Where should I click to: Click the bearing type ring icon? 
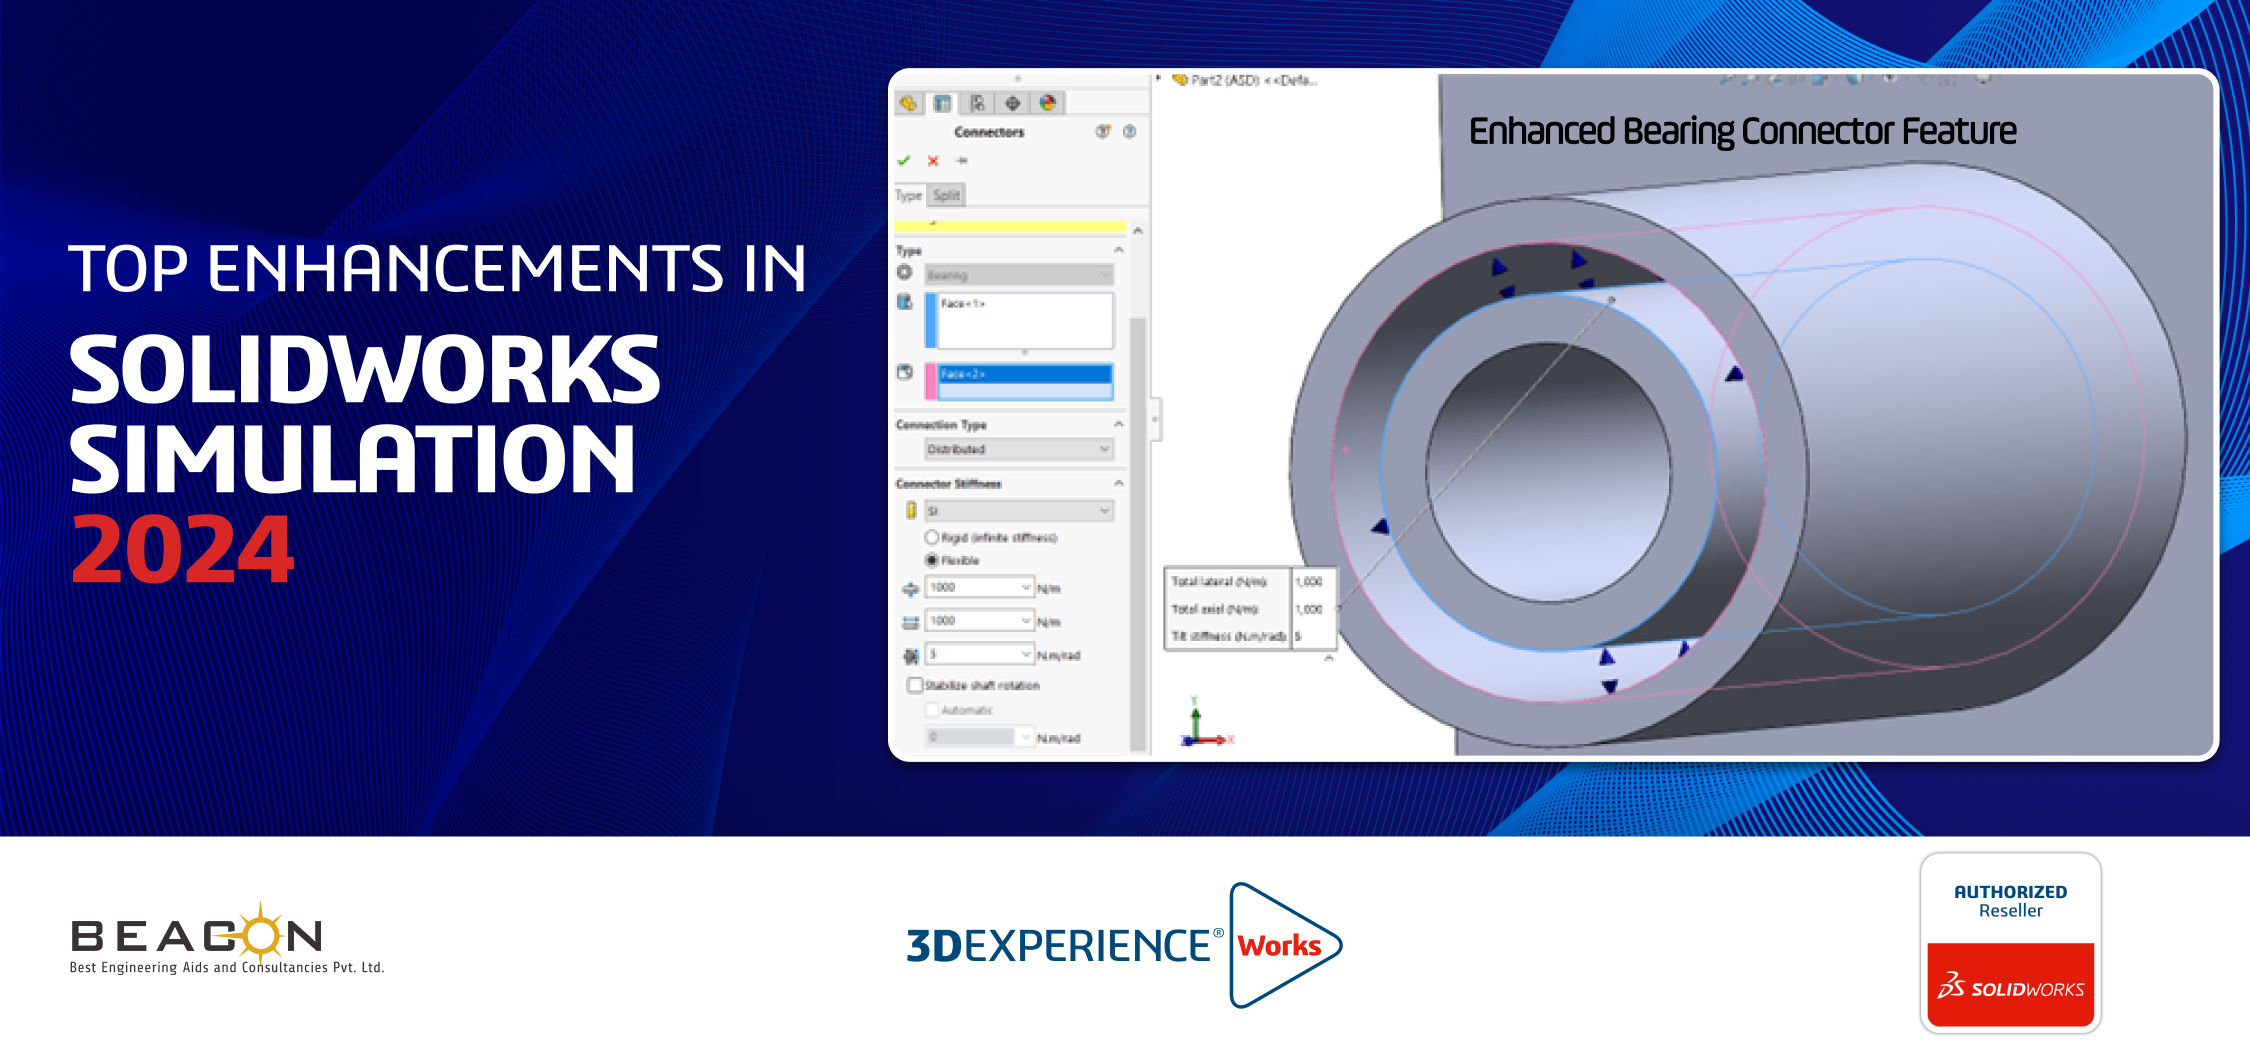pos(905,273)
